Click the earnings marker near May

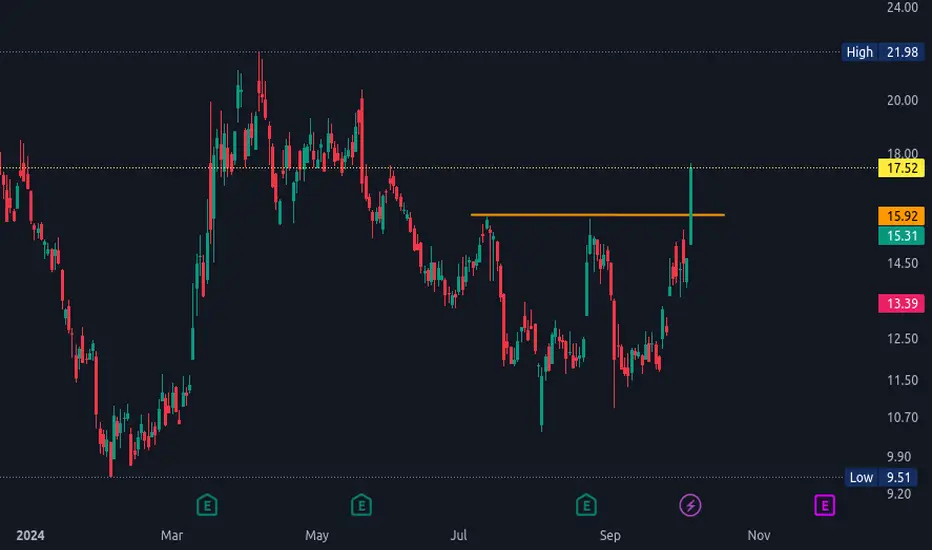pyautogui.click(x=361, y=505)
